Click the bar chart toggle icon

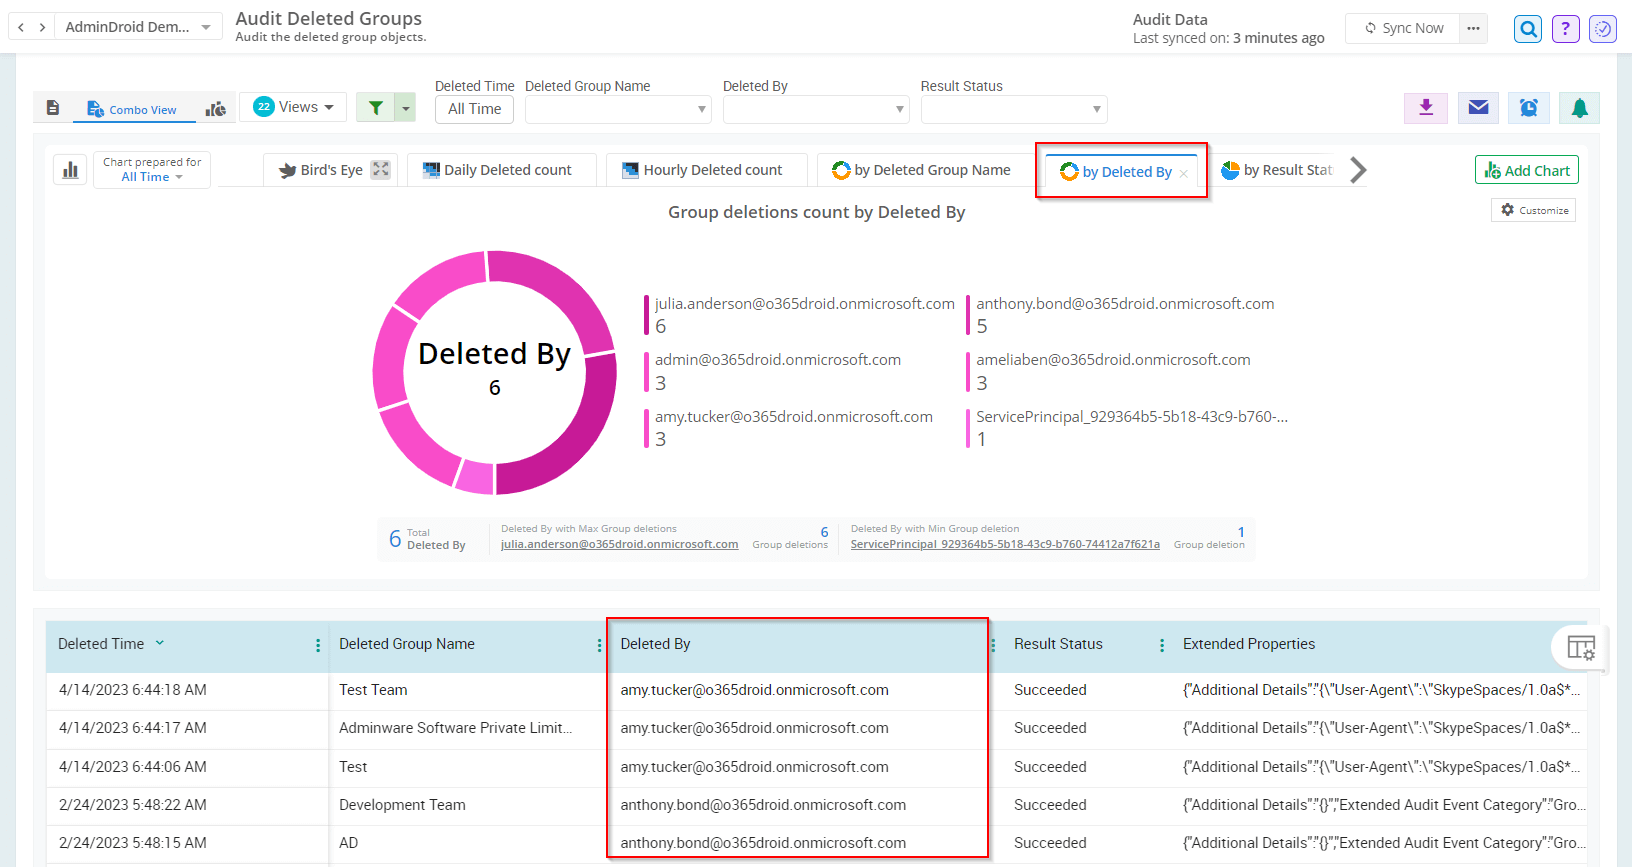(70, 170)
